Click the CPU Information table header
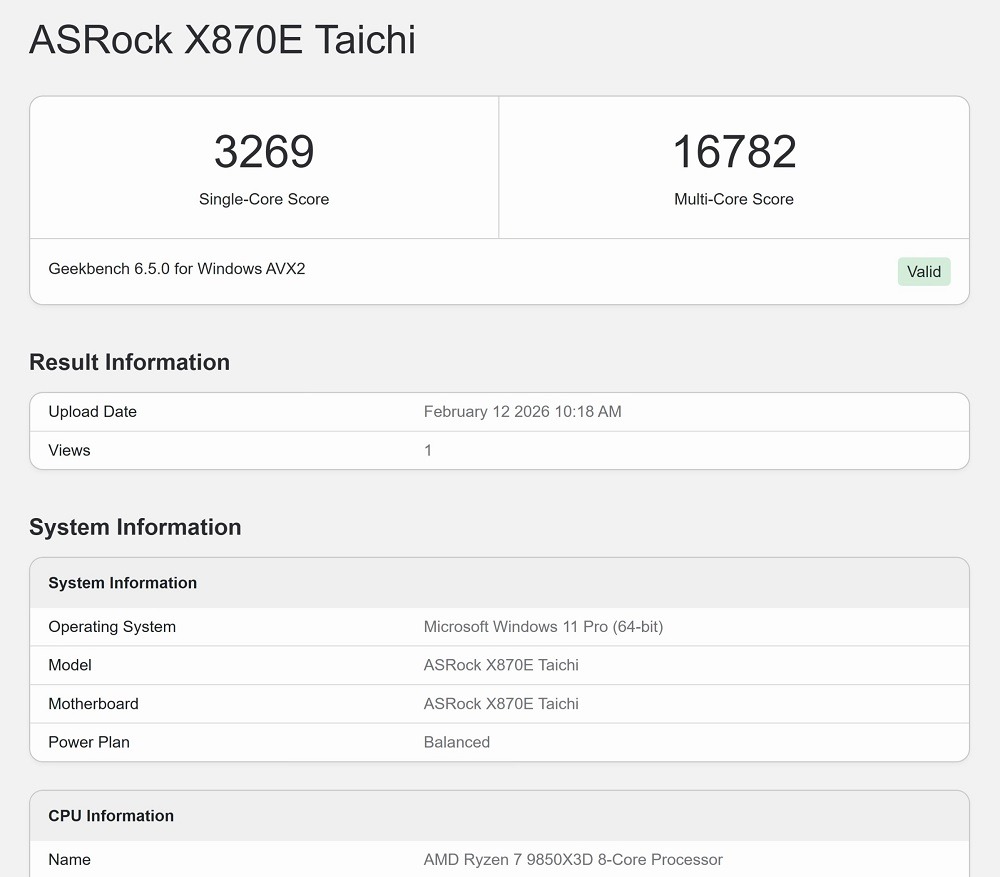The image size is (1000, 877). 111,816
